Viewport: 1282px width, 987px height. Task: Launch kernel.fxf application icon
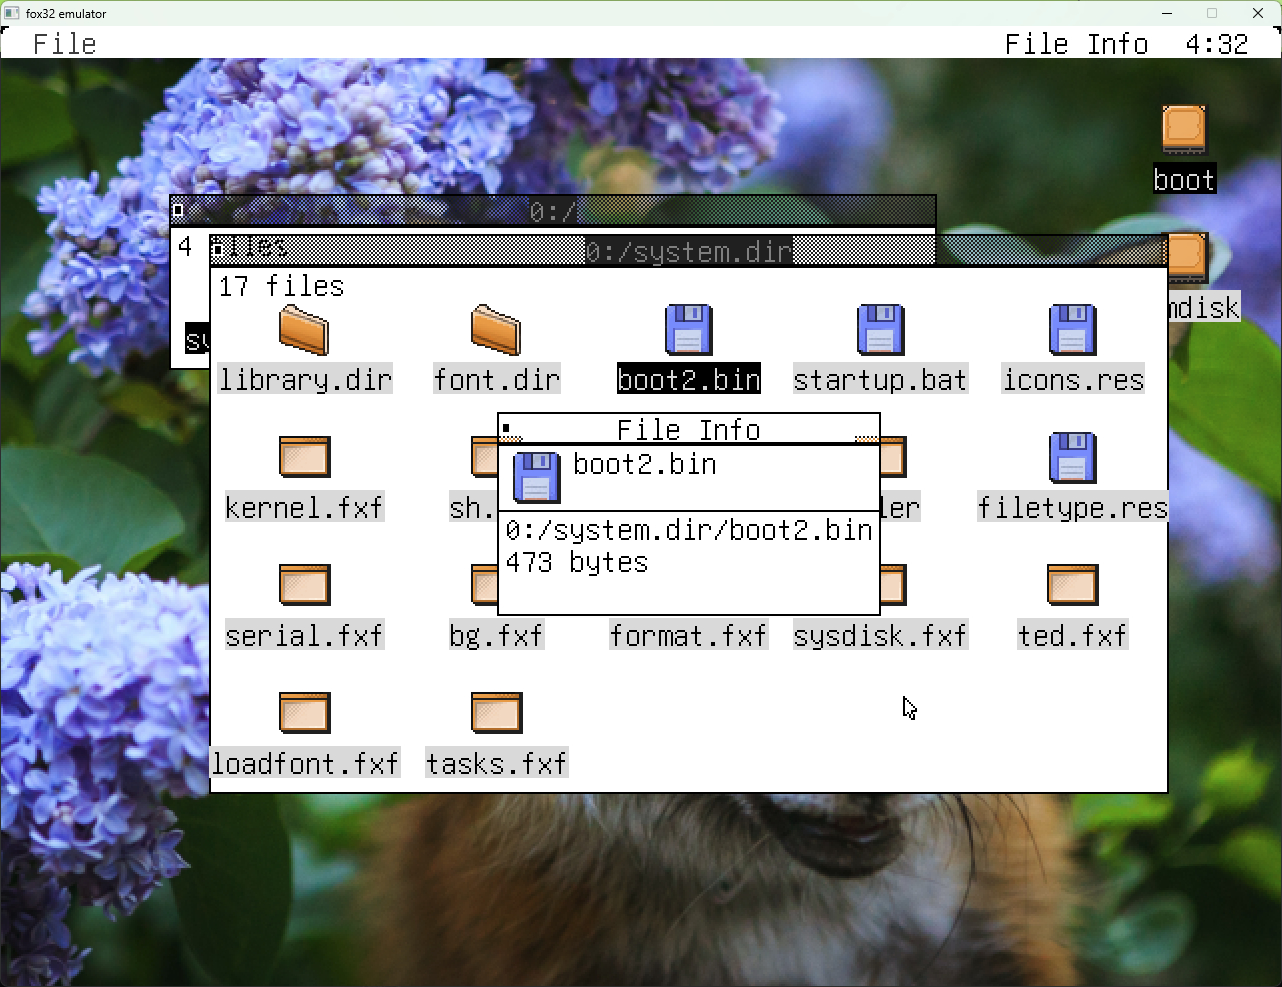(x=304, y=458)
